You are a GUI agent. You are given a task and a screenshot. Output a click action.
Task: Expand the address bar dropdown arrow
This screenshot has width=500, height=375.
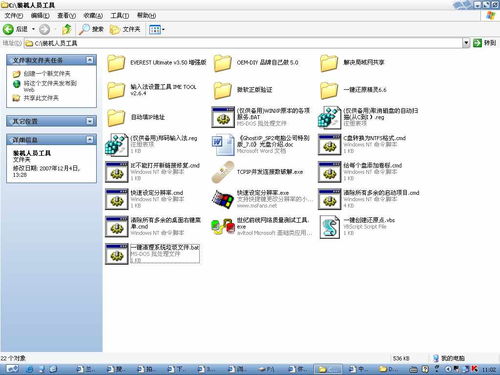click(x=466, y=43)
